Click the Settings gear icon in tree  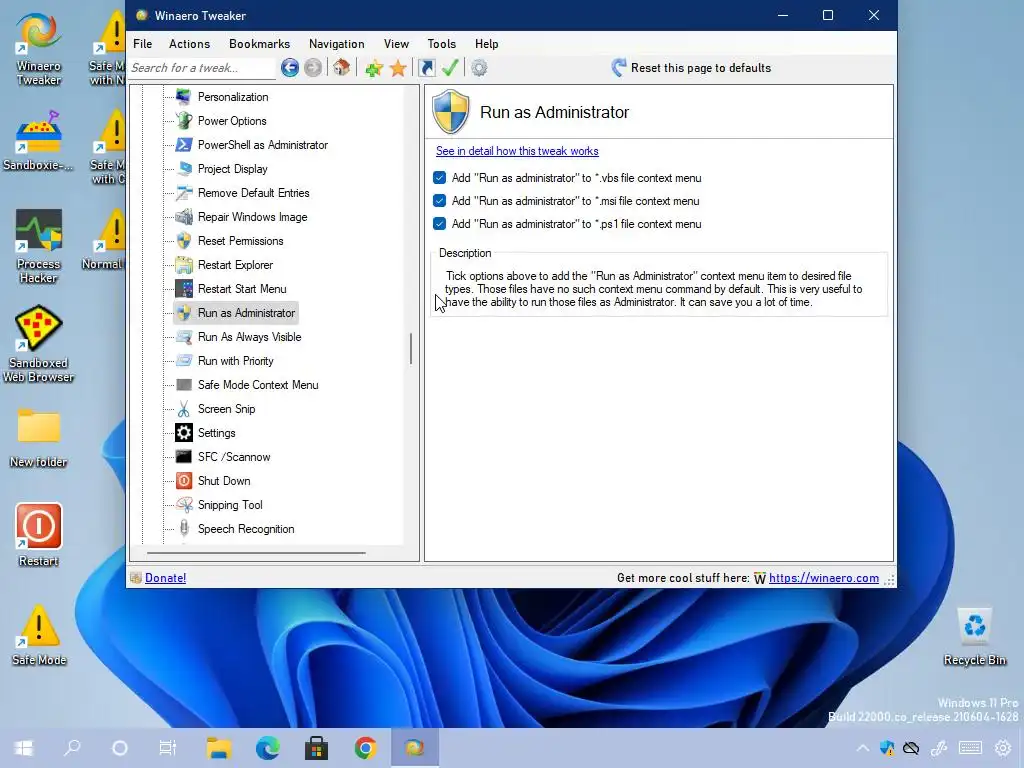coord(184,433)
